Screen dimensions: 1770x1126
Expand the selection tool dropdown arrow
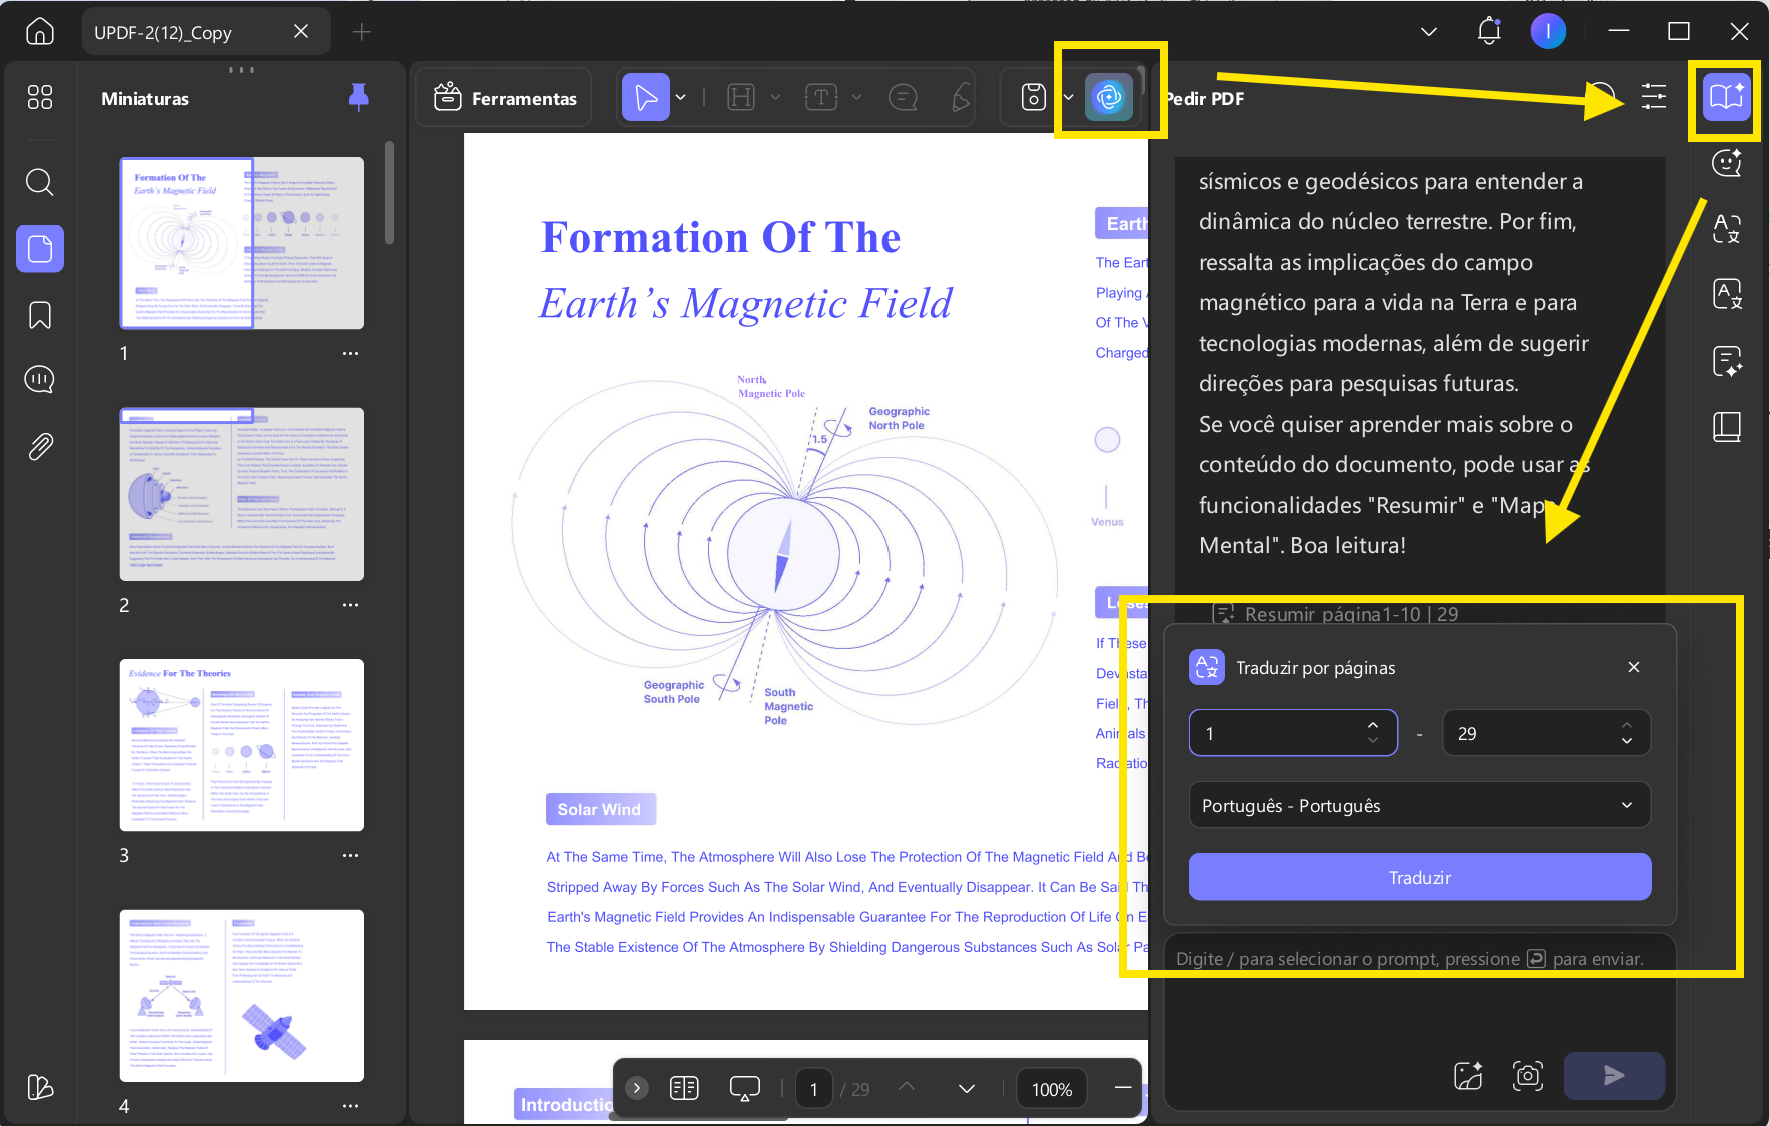[681, 97]
